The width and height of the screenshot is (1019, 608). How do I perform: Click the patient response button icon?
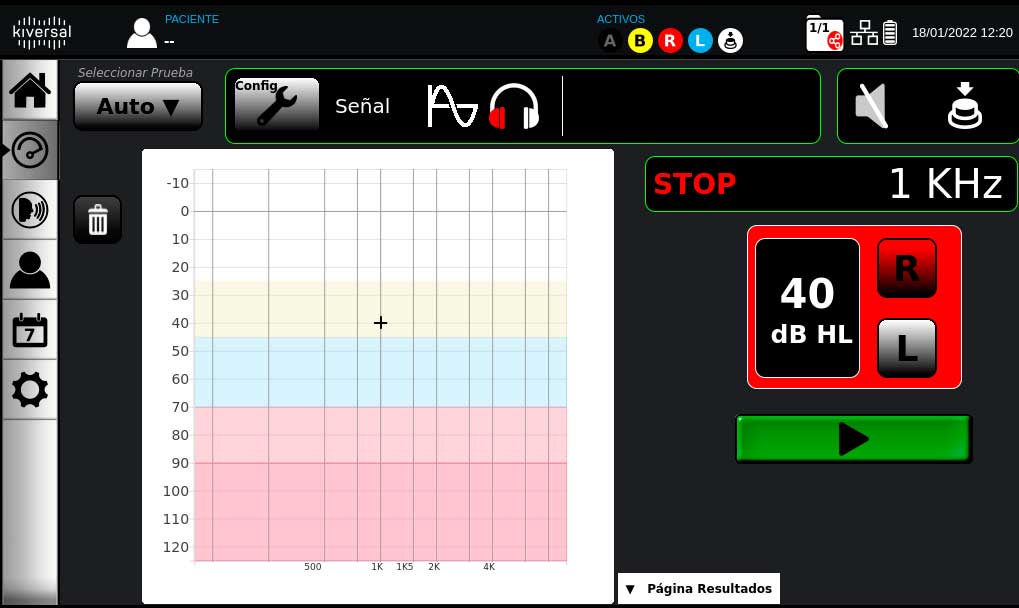tap(965, 106)
